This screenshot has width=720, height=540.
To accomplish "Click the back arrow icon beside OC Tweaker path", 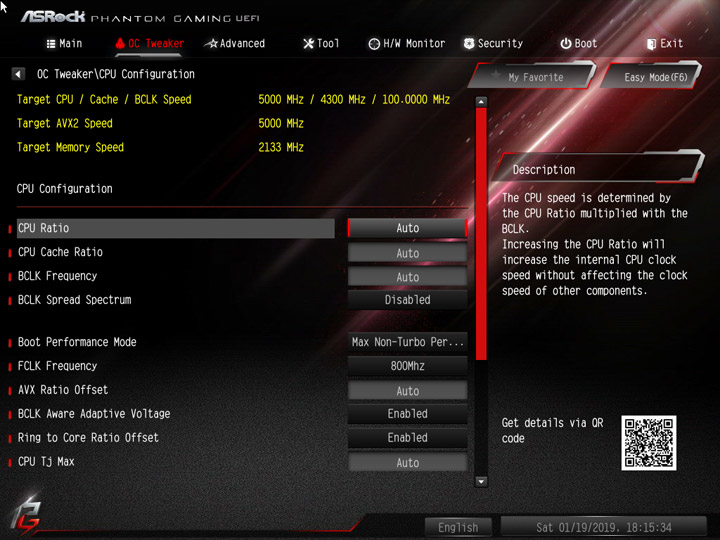I will [x=18, y=74].
